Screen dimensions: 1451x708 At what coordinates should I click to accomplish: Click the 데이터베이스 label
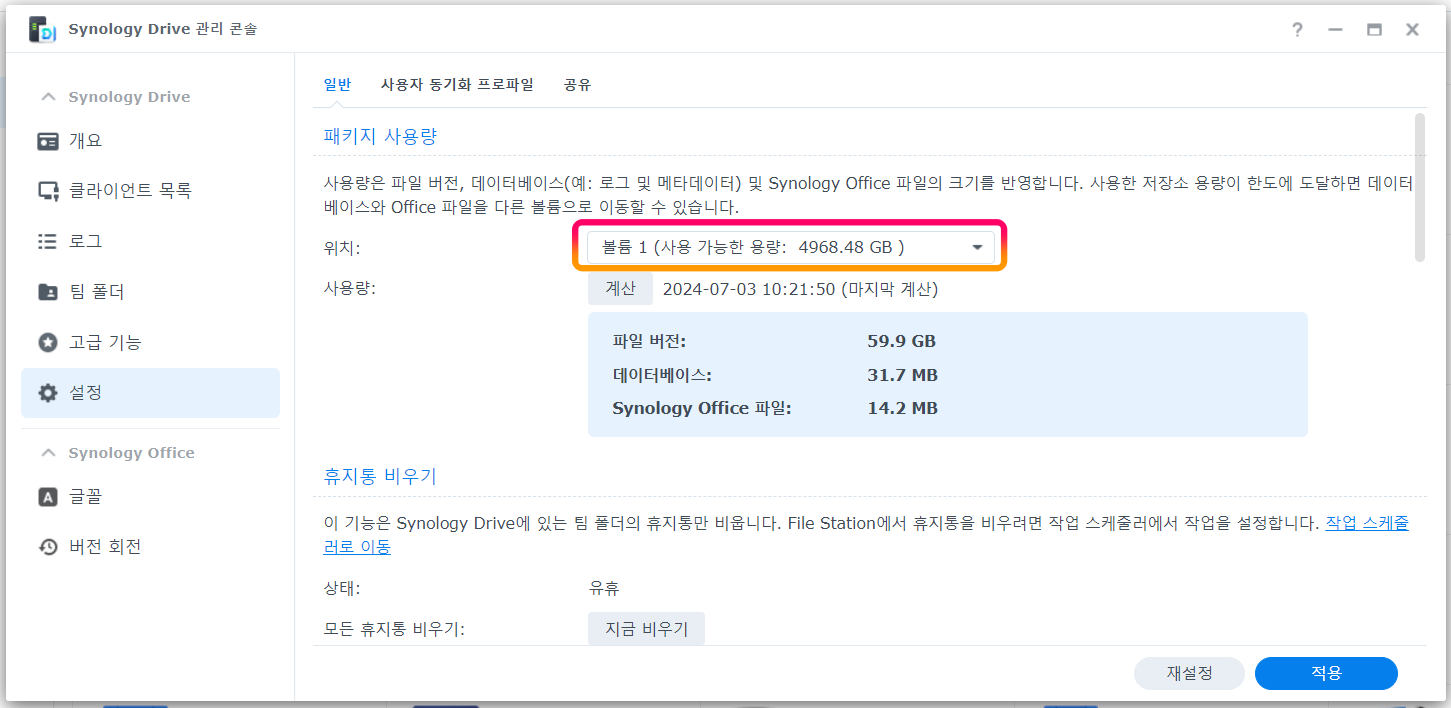662,375
